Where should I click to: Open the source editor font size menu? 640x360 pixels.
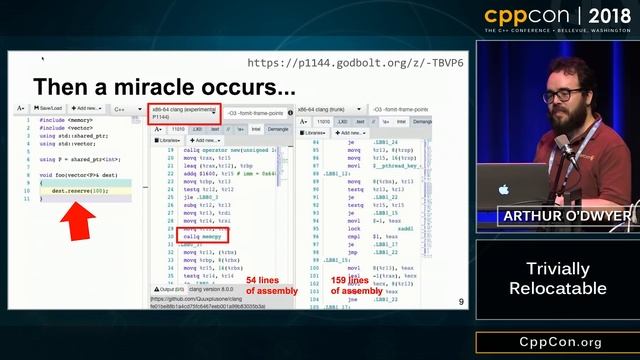21,109
